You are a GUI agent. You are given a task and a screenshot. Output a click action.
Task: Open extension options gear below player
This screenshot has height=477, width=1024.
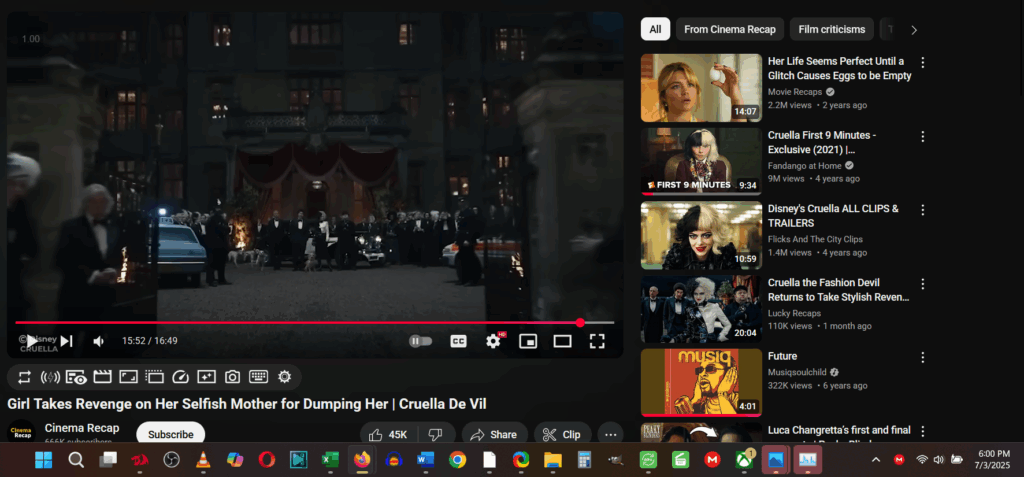point(284,377)
